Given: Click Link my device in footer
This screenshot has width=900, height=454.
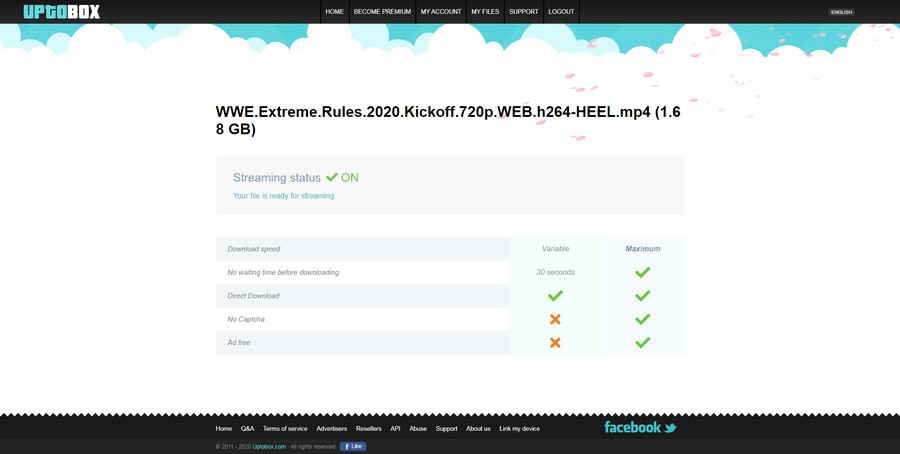Looking at the screenshot, I should pos(519,429).
